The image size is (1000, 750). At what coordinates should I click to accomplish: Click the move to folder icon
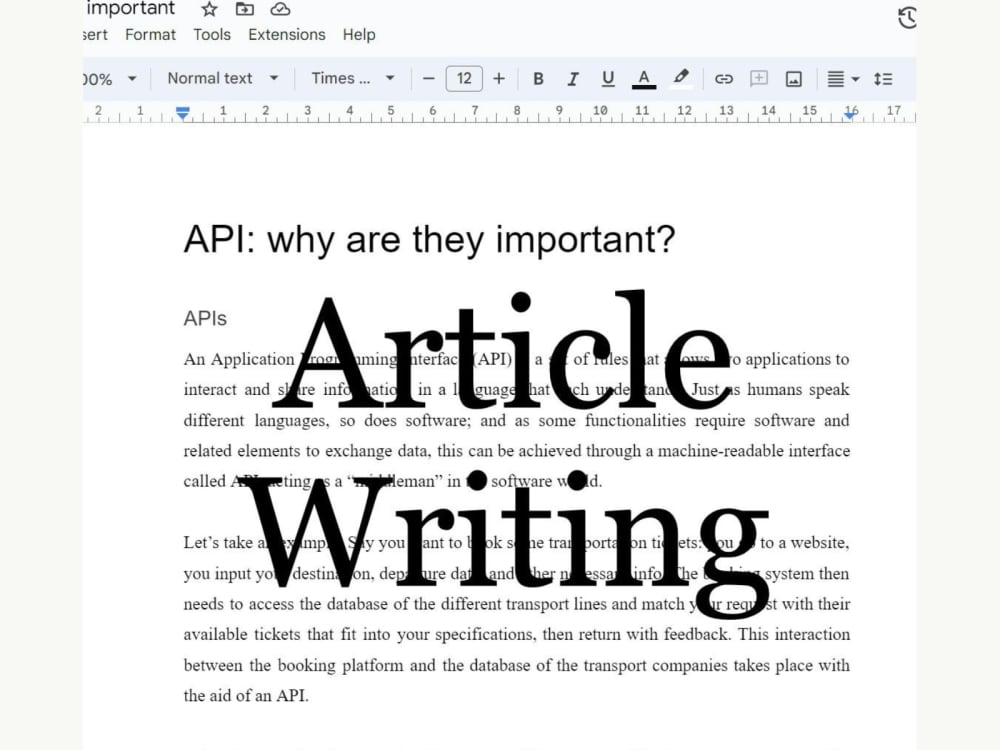(244, 9)
